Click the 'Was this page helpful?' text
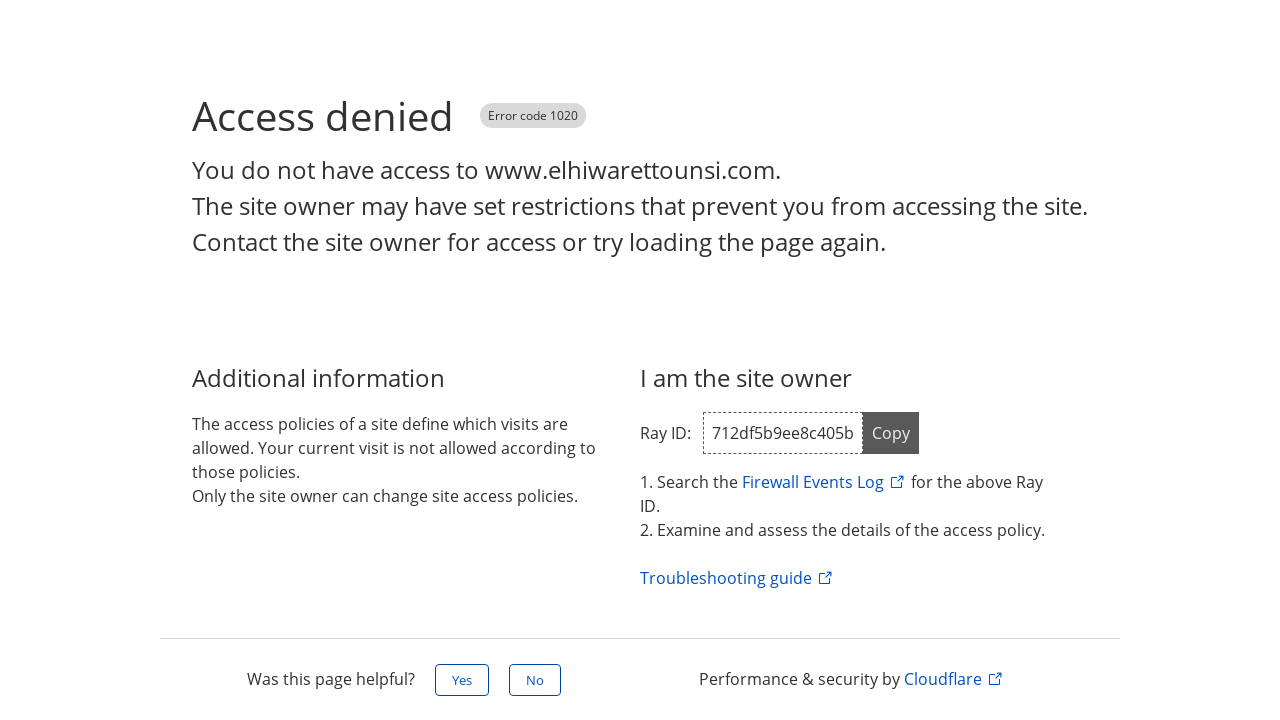Screen dimensions: 1280x720 331,679
